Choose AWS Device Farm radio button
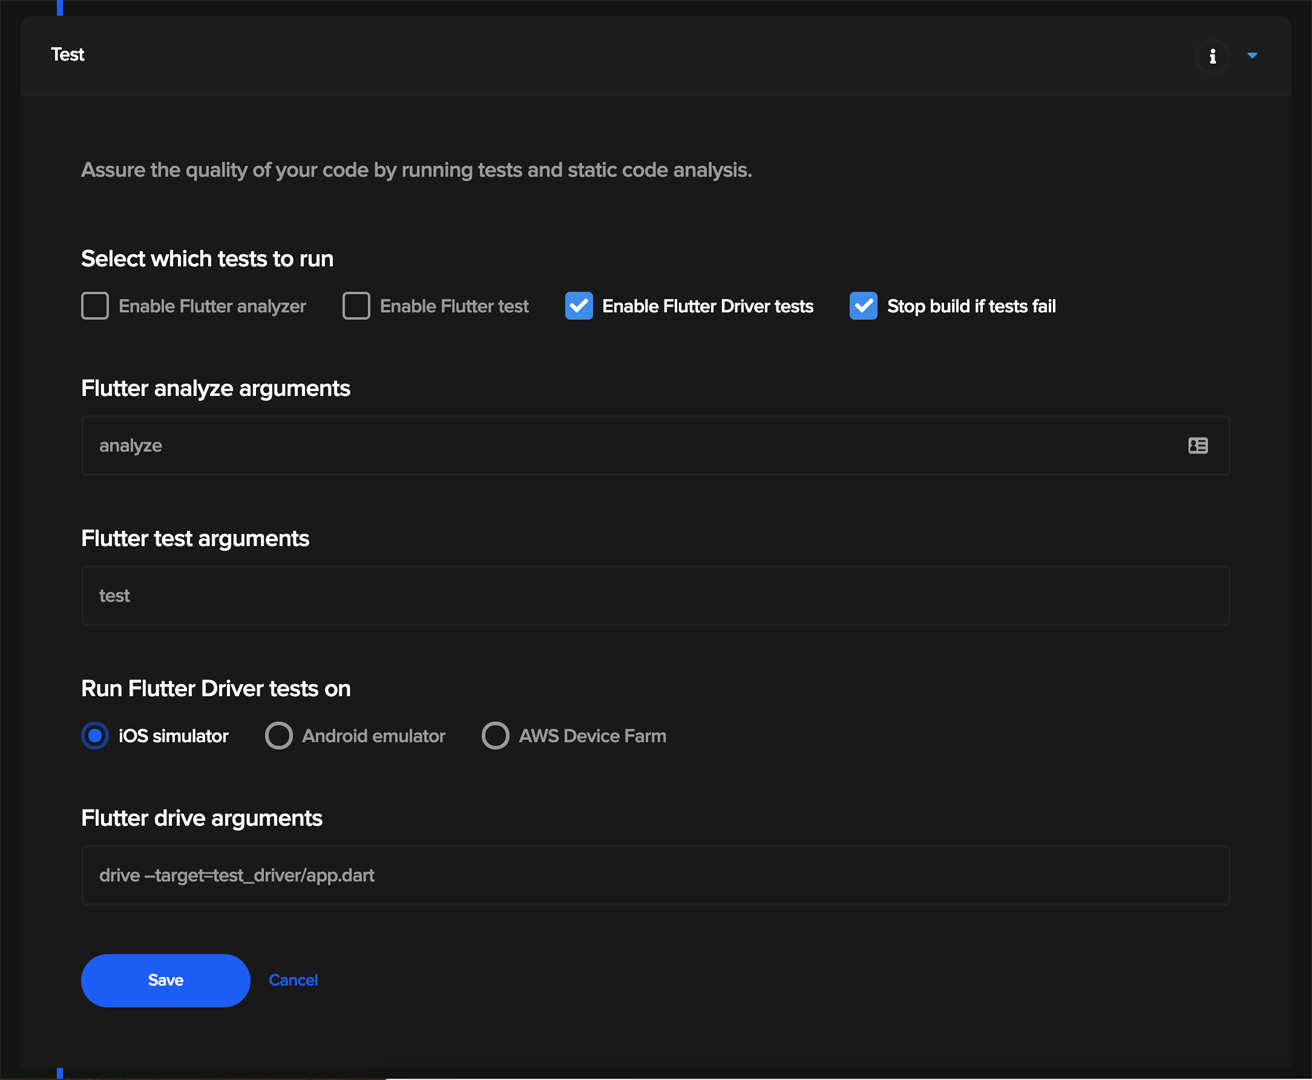The image size is (1312, 1080). [x=495, y=736]
